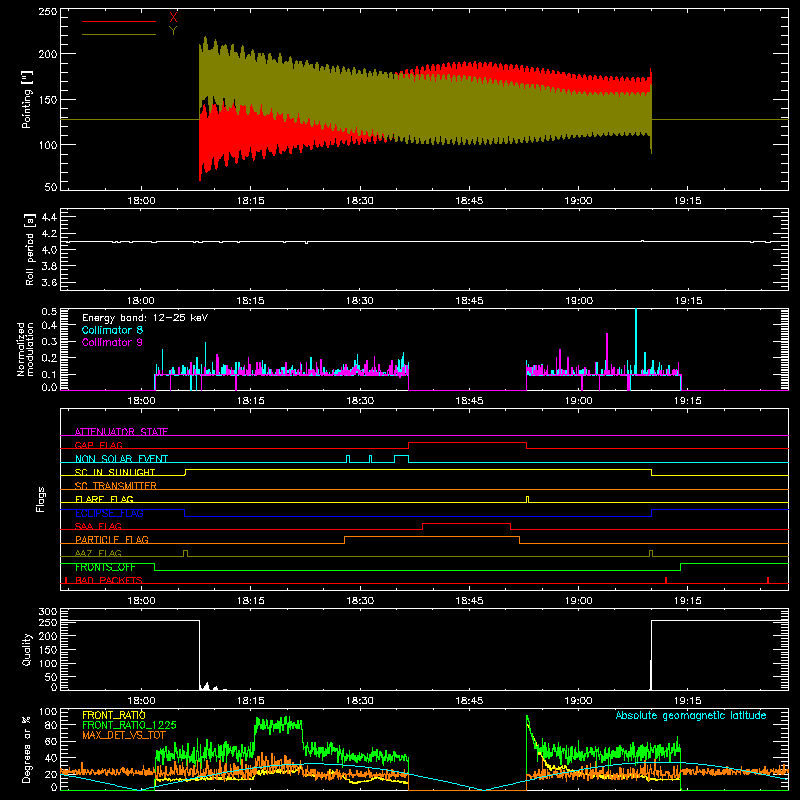Click the '250' label on Pointing axis

pos(47,11)
